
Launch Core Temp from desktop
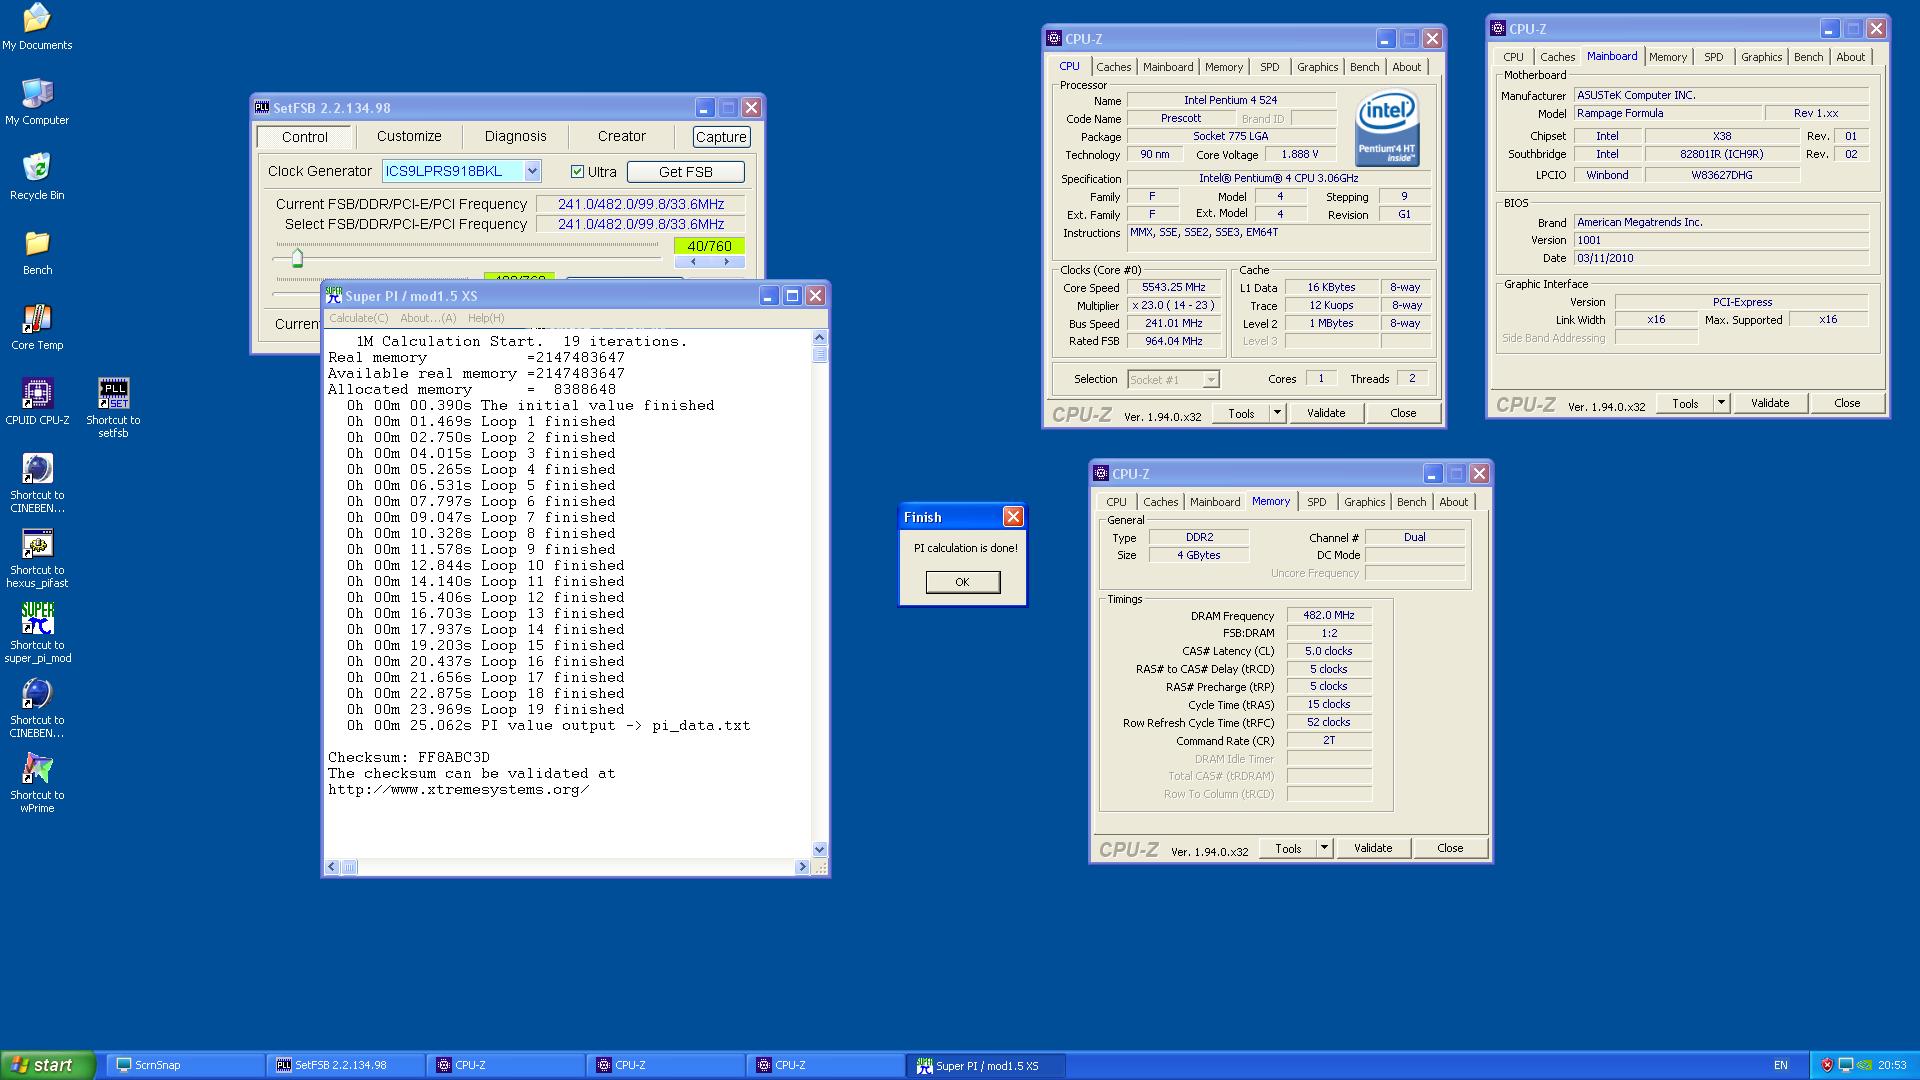pyautogui.click(x=37, y=327)
